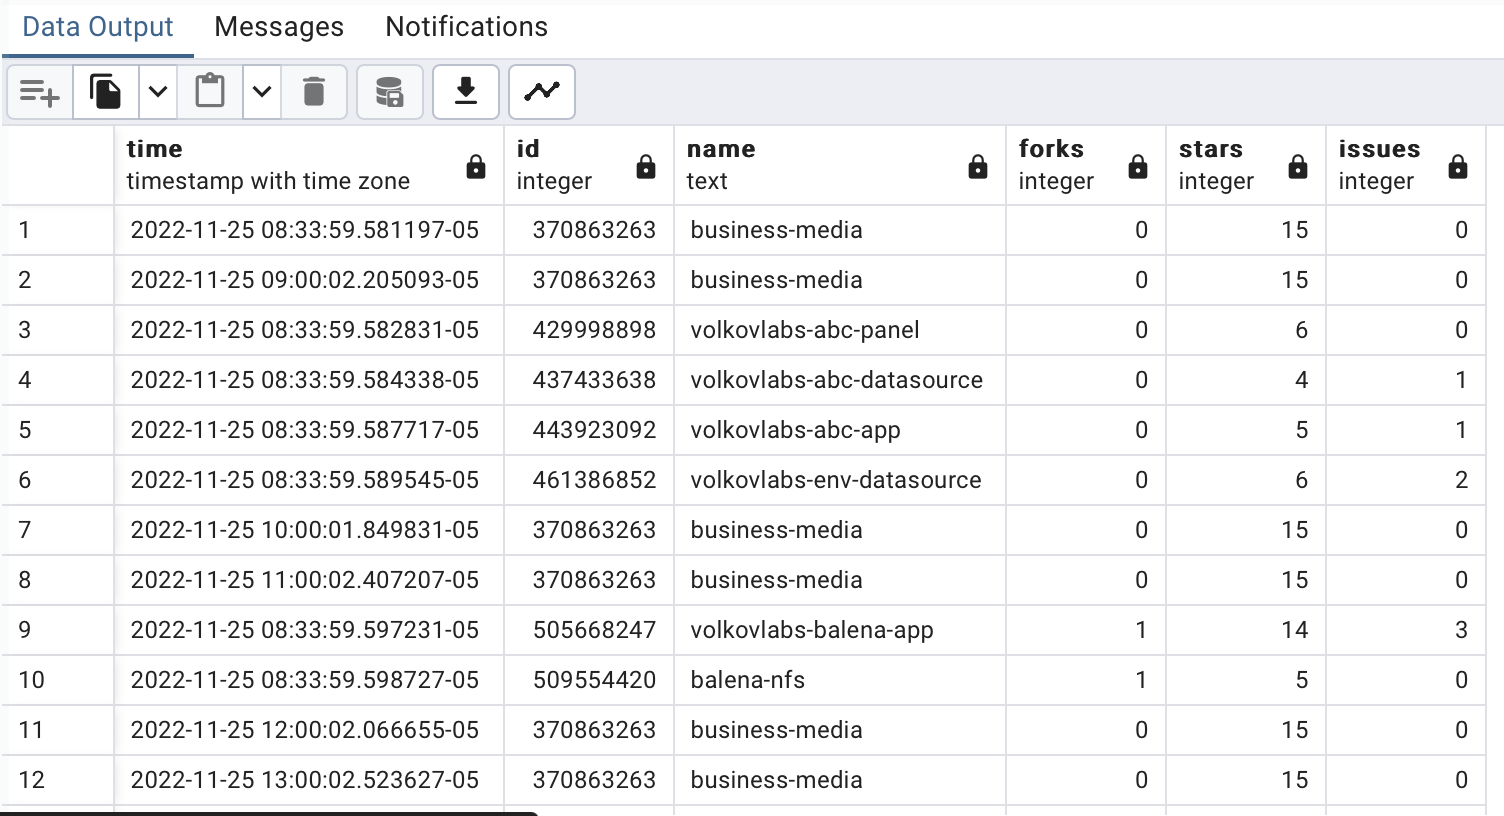Viewport: 1504px width, 816px height.
Task: Switch to the Messages tab
Action: [x=279, y=27]
